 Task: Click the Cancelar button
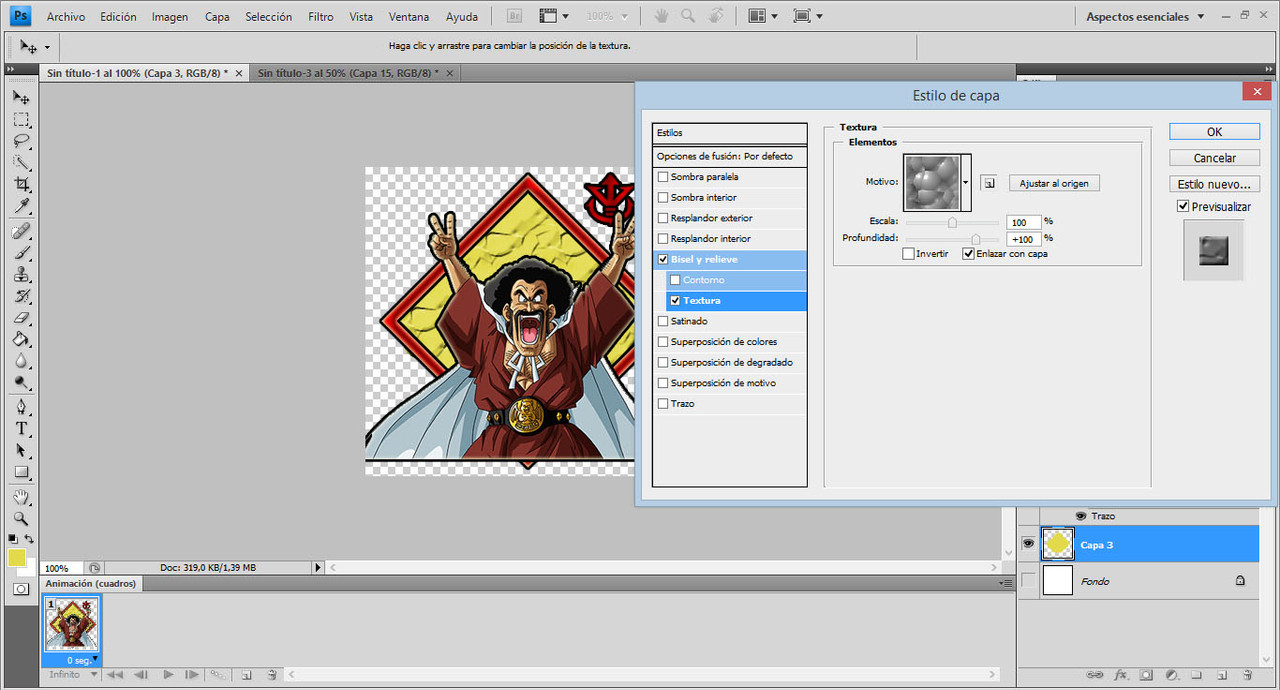pyautogui.click(x=1214, y=158)
